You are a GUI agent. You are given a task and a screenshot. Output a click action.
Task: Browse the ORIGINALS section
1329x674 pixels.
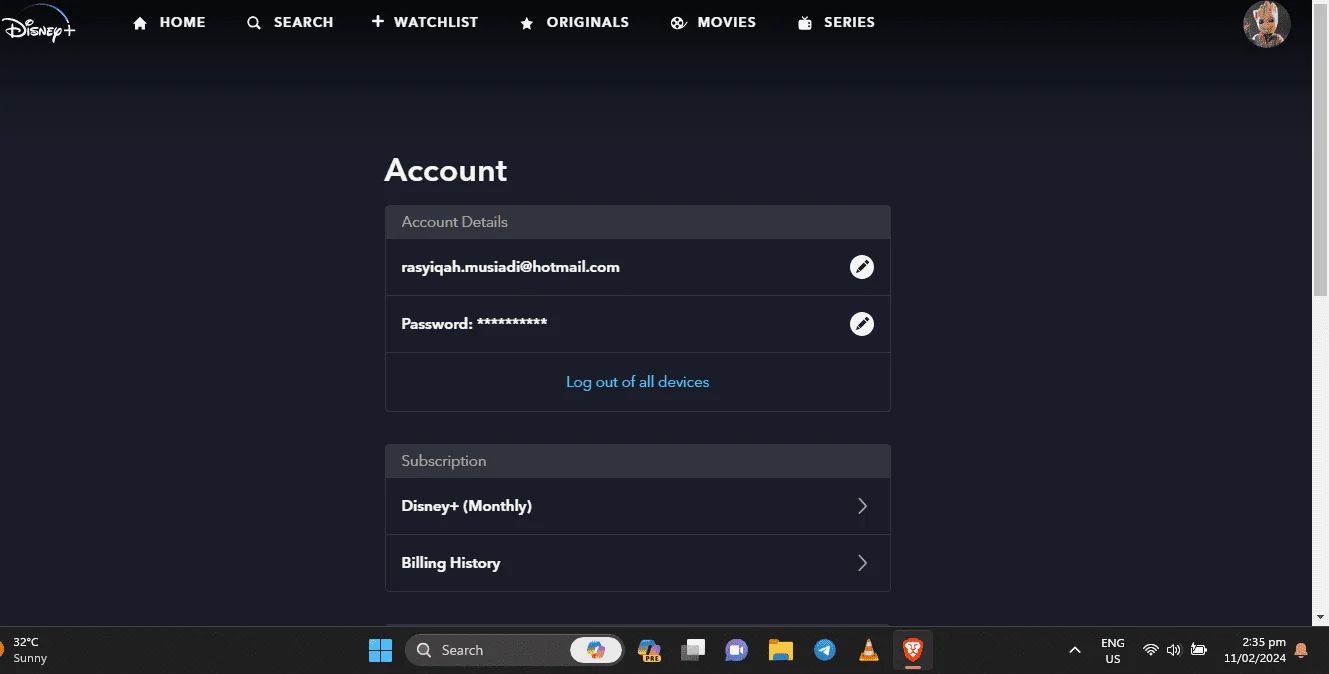[x=574, y=22]
